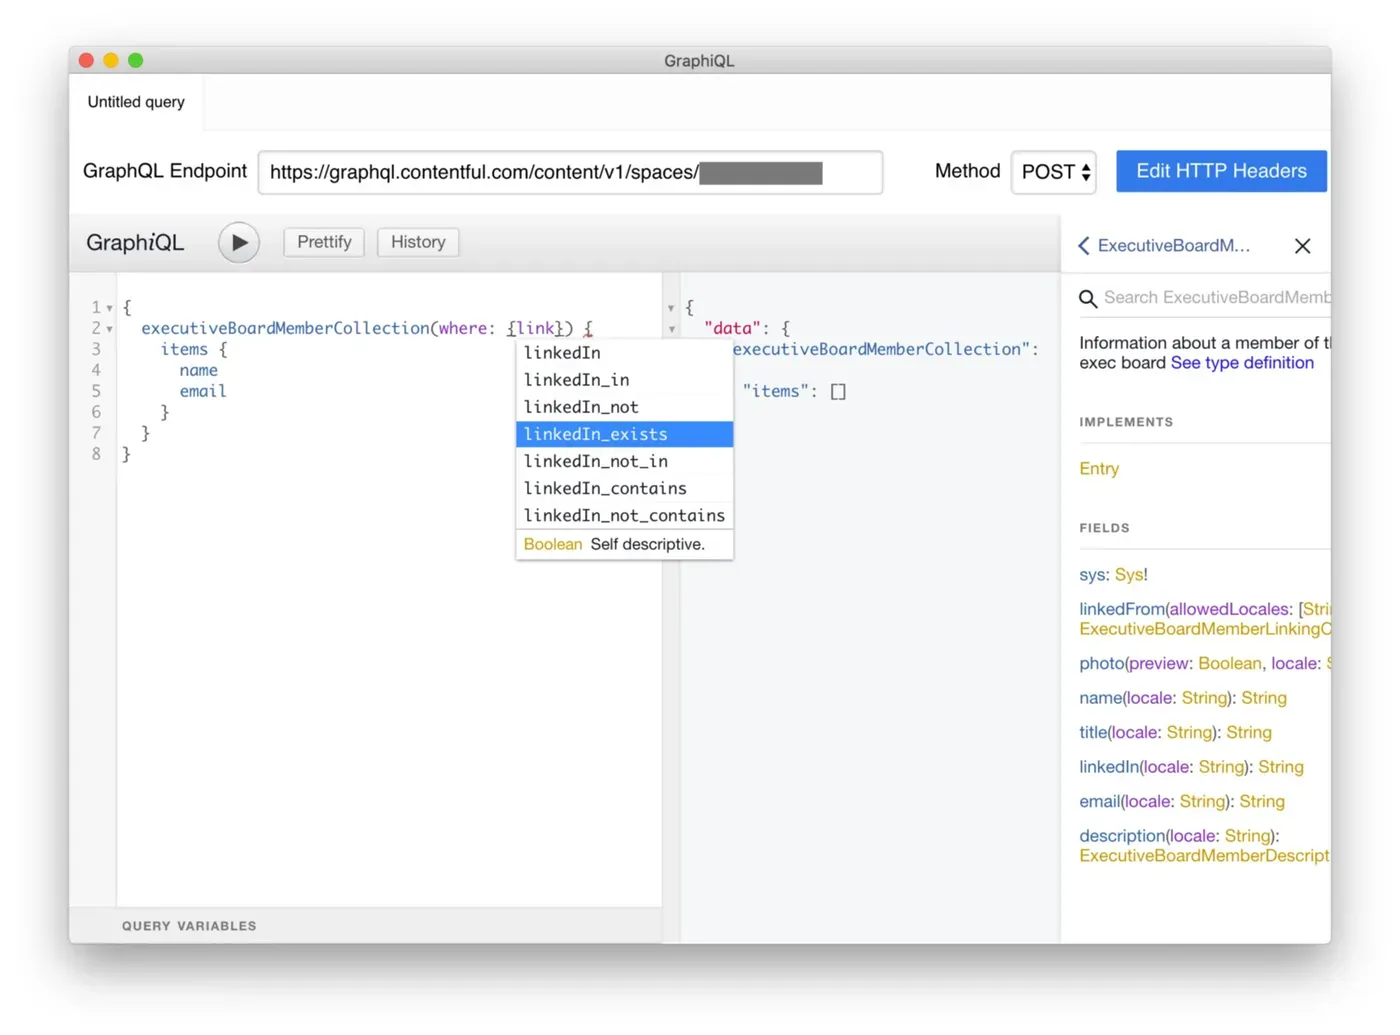Viewport: 1400px width, 1035px height.
Task: Switch to the Untitled query tab
Action: 135,101
